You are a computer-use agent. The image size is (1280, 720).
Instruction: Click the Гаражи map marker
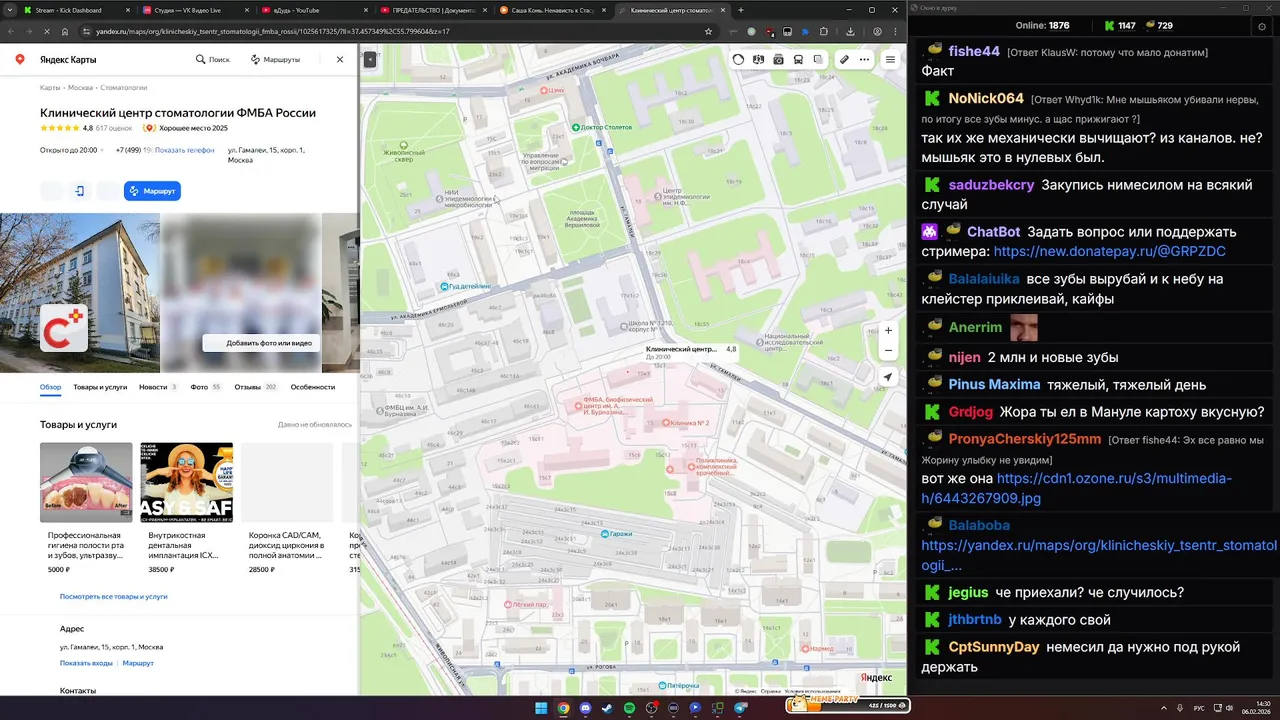[619, 534]
